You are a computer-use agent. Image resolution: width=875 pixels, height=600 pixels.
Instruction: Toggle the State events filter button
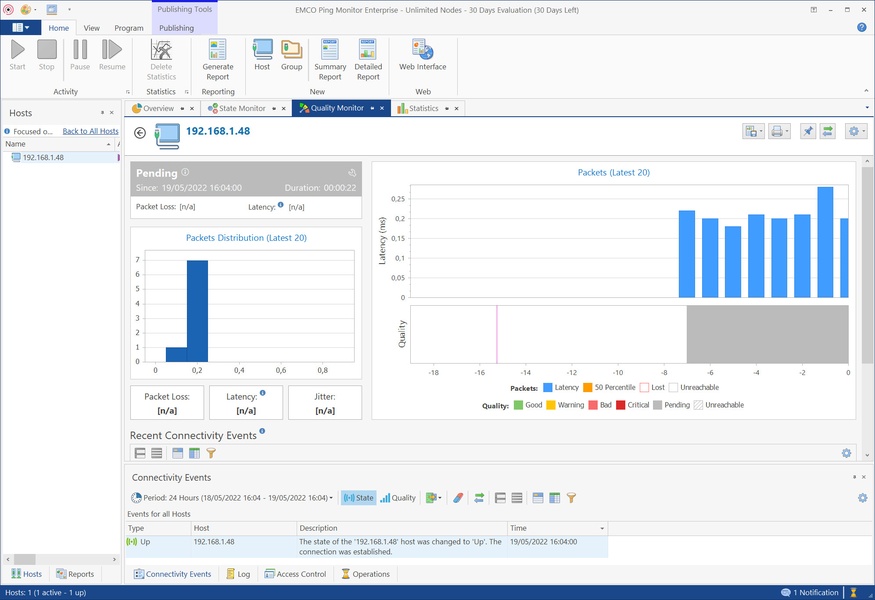point(358,497)
